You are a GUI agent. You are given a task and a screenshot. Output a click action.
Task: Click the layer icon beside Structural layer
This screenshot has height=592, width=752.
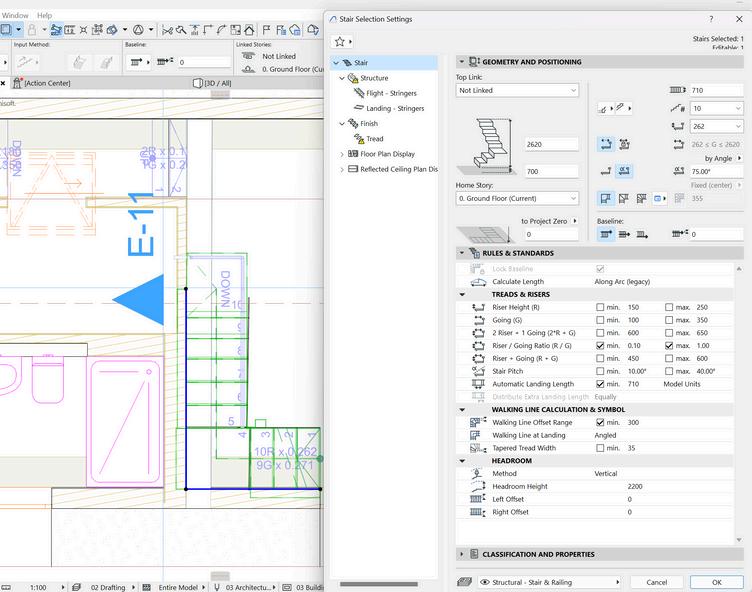[465, 581]
